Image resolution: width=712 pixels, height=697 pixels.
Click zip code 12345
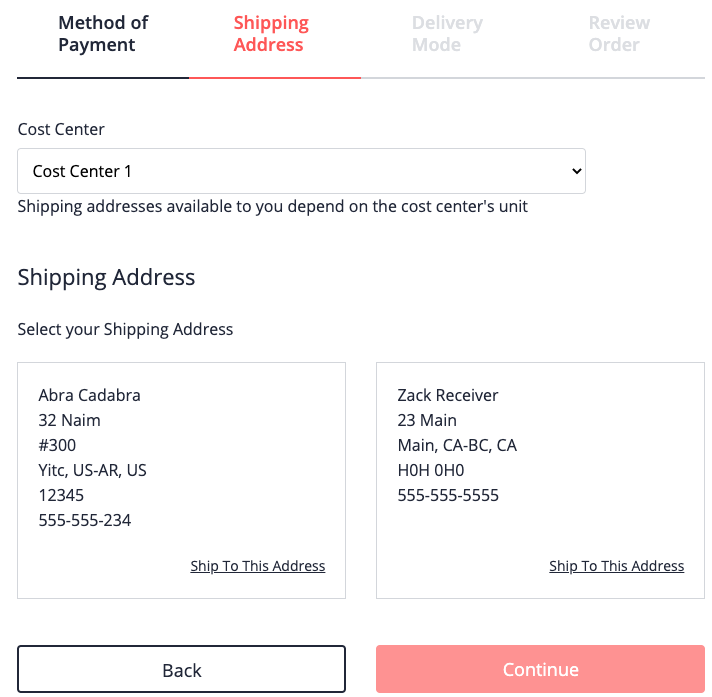click(61, 495)
